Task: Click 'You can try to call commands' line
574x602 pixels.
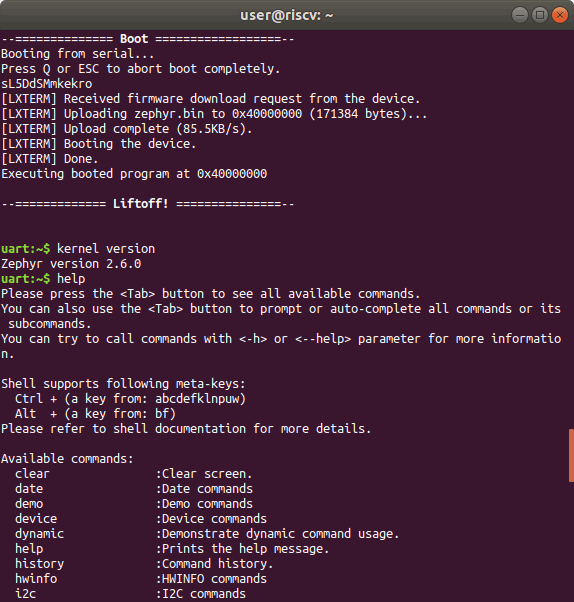Action: pos(281,346)
